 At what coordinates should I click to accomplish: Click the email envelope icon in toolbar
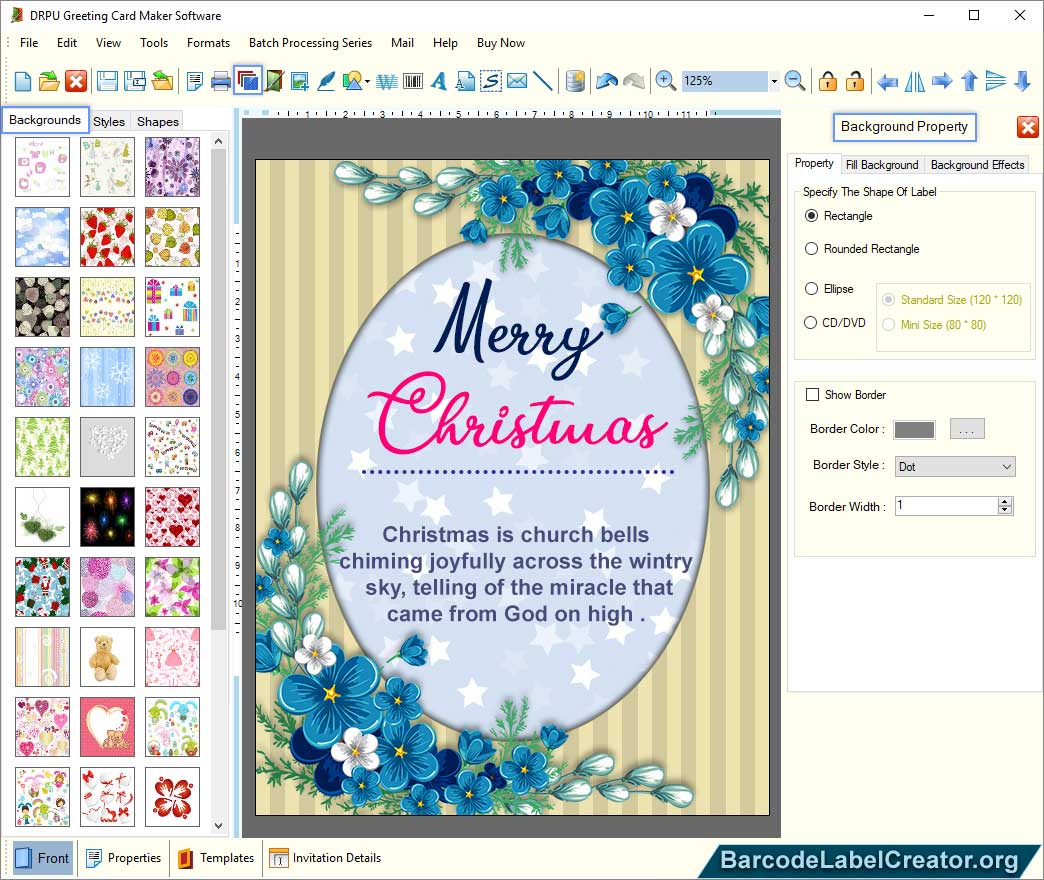516,81
